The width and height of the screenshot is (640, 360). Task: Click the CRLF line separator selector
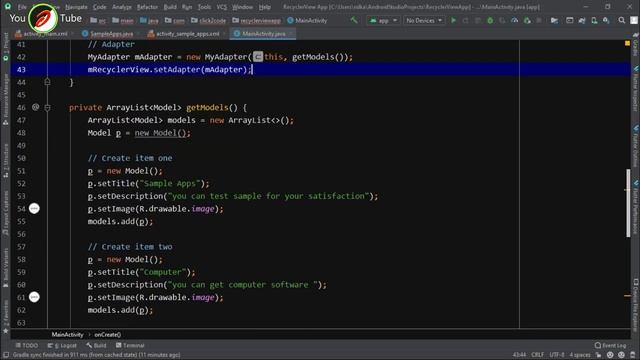click(537, 355)
